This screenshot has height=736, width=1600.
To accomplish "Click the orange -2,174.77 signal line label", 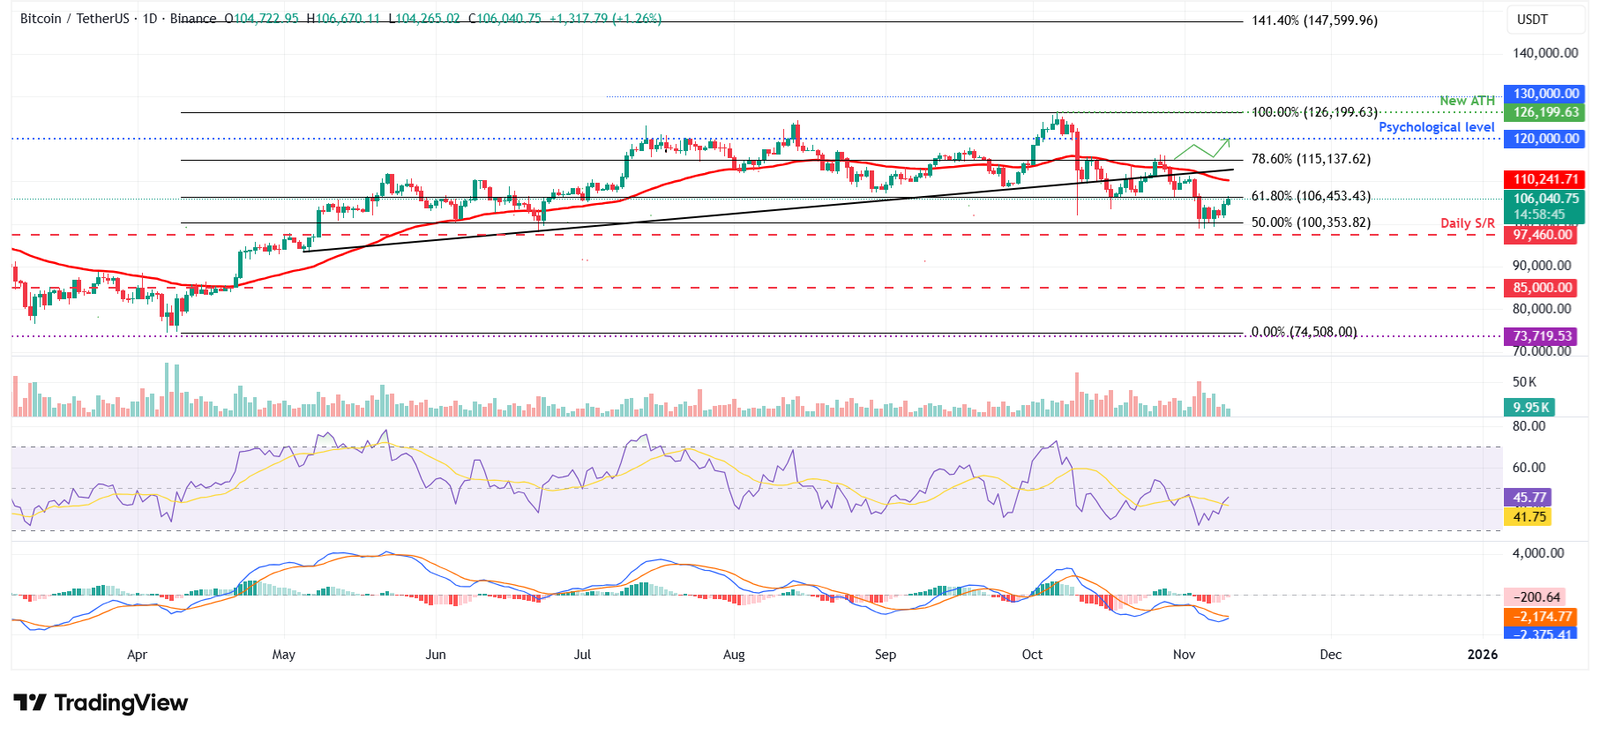I will tap(1542, 617).
